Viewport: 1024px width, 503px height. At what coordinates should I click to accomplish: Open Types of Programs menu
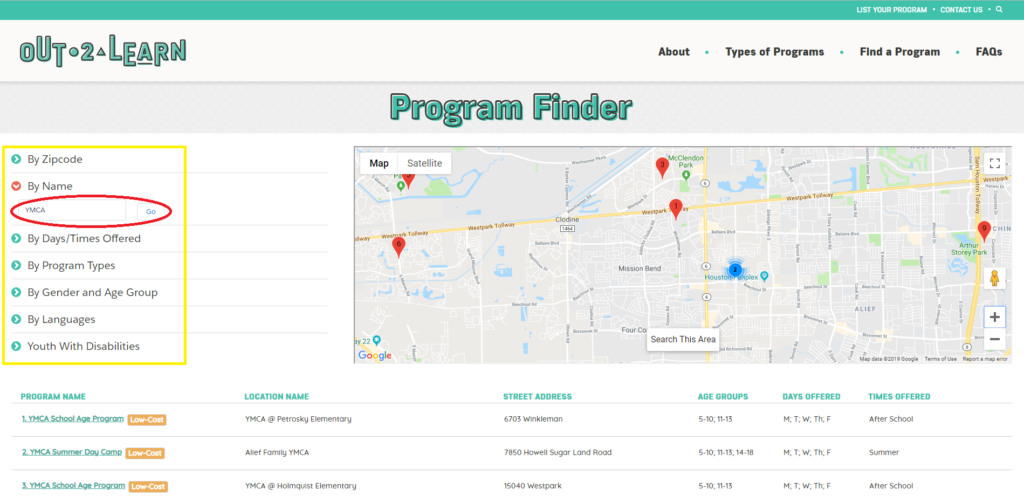pos(775,52)
